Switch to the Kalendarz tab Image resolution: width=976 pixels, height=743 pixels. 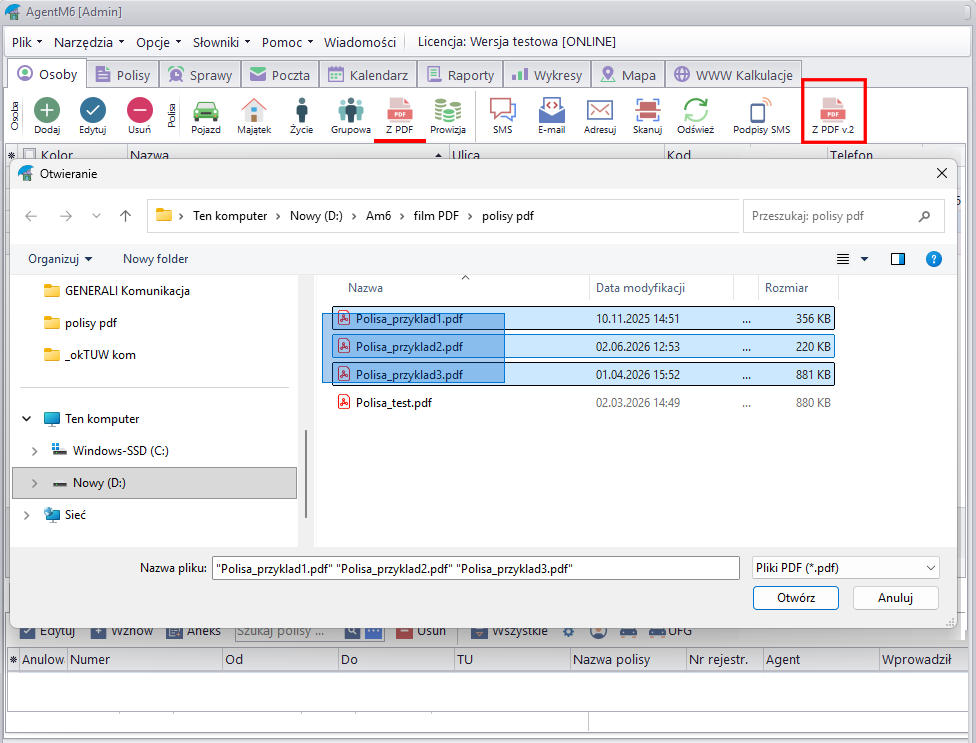click(x=368, y=75)
